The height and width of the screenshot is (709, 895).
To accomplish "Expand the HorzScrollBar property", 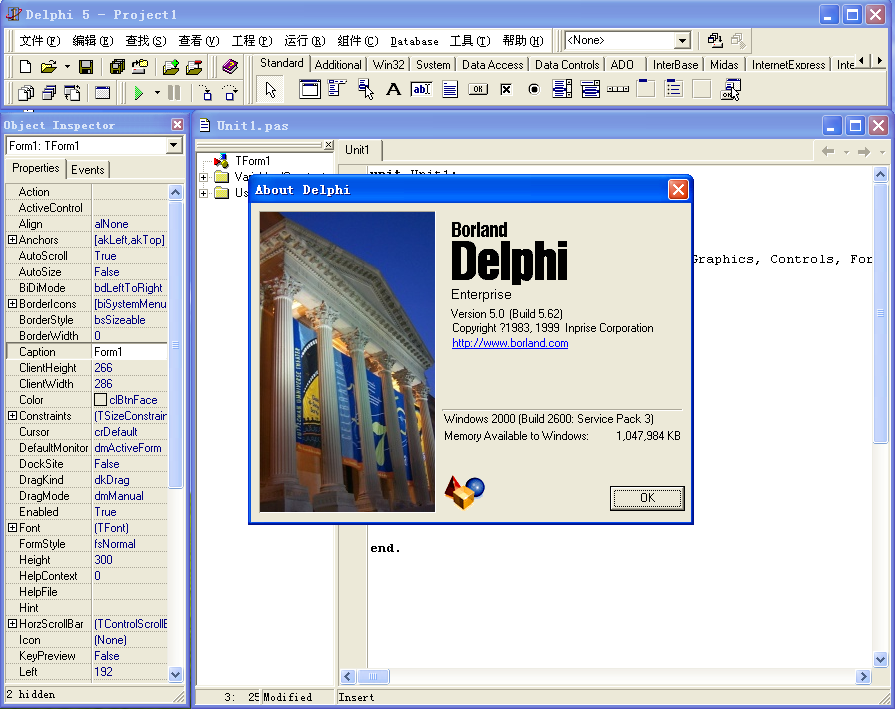I will [12, 623].
